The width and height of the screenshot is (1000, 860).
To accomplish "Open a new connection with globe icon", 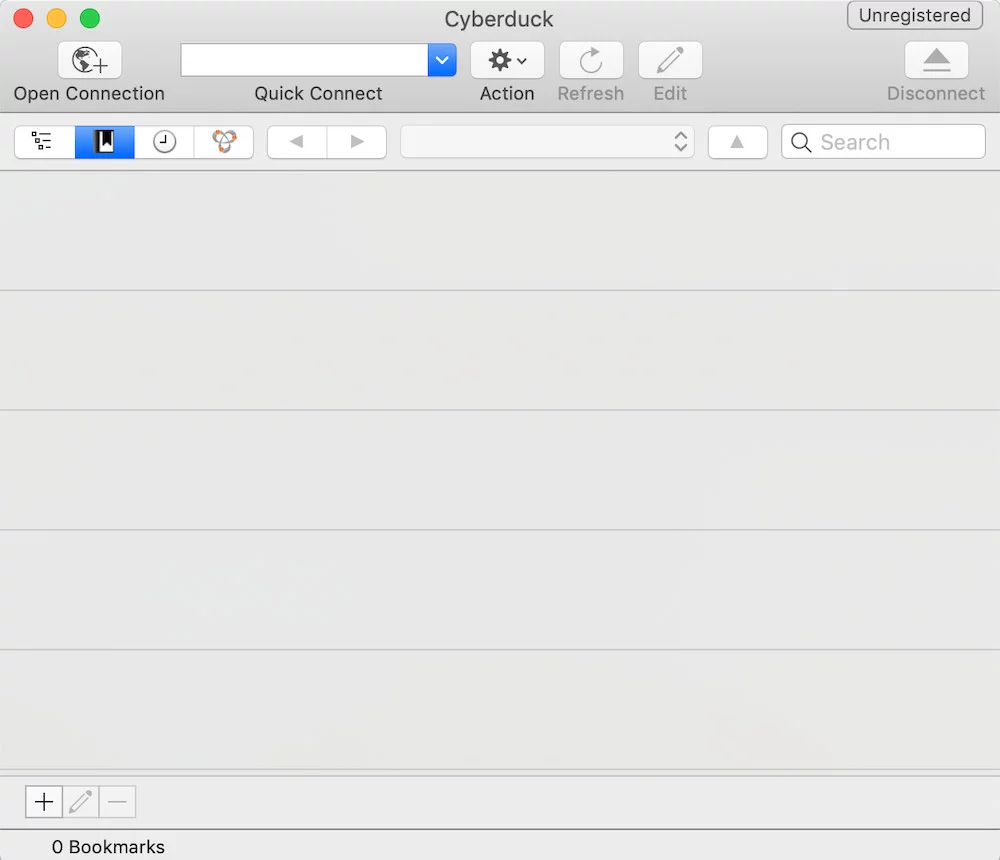I will click(x=89, y=60).
